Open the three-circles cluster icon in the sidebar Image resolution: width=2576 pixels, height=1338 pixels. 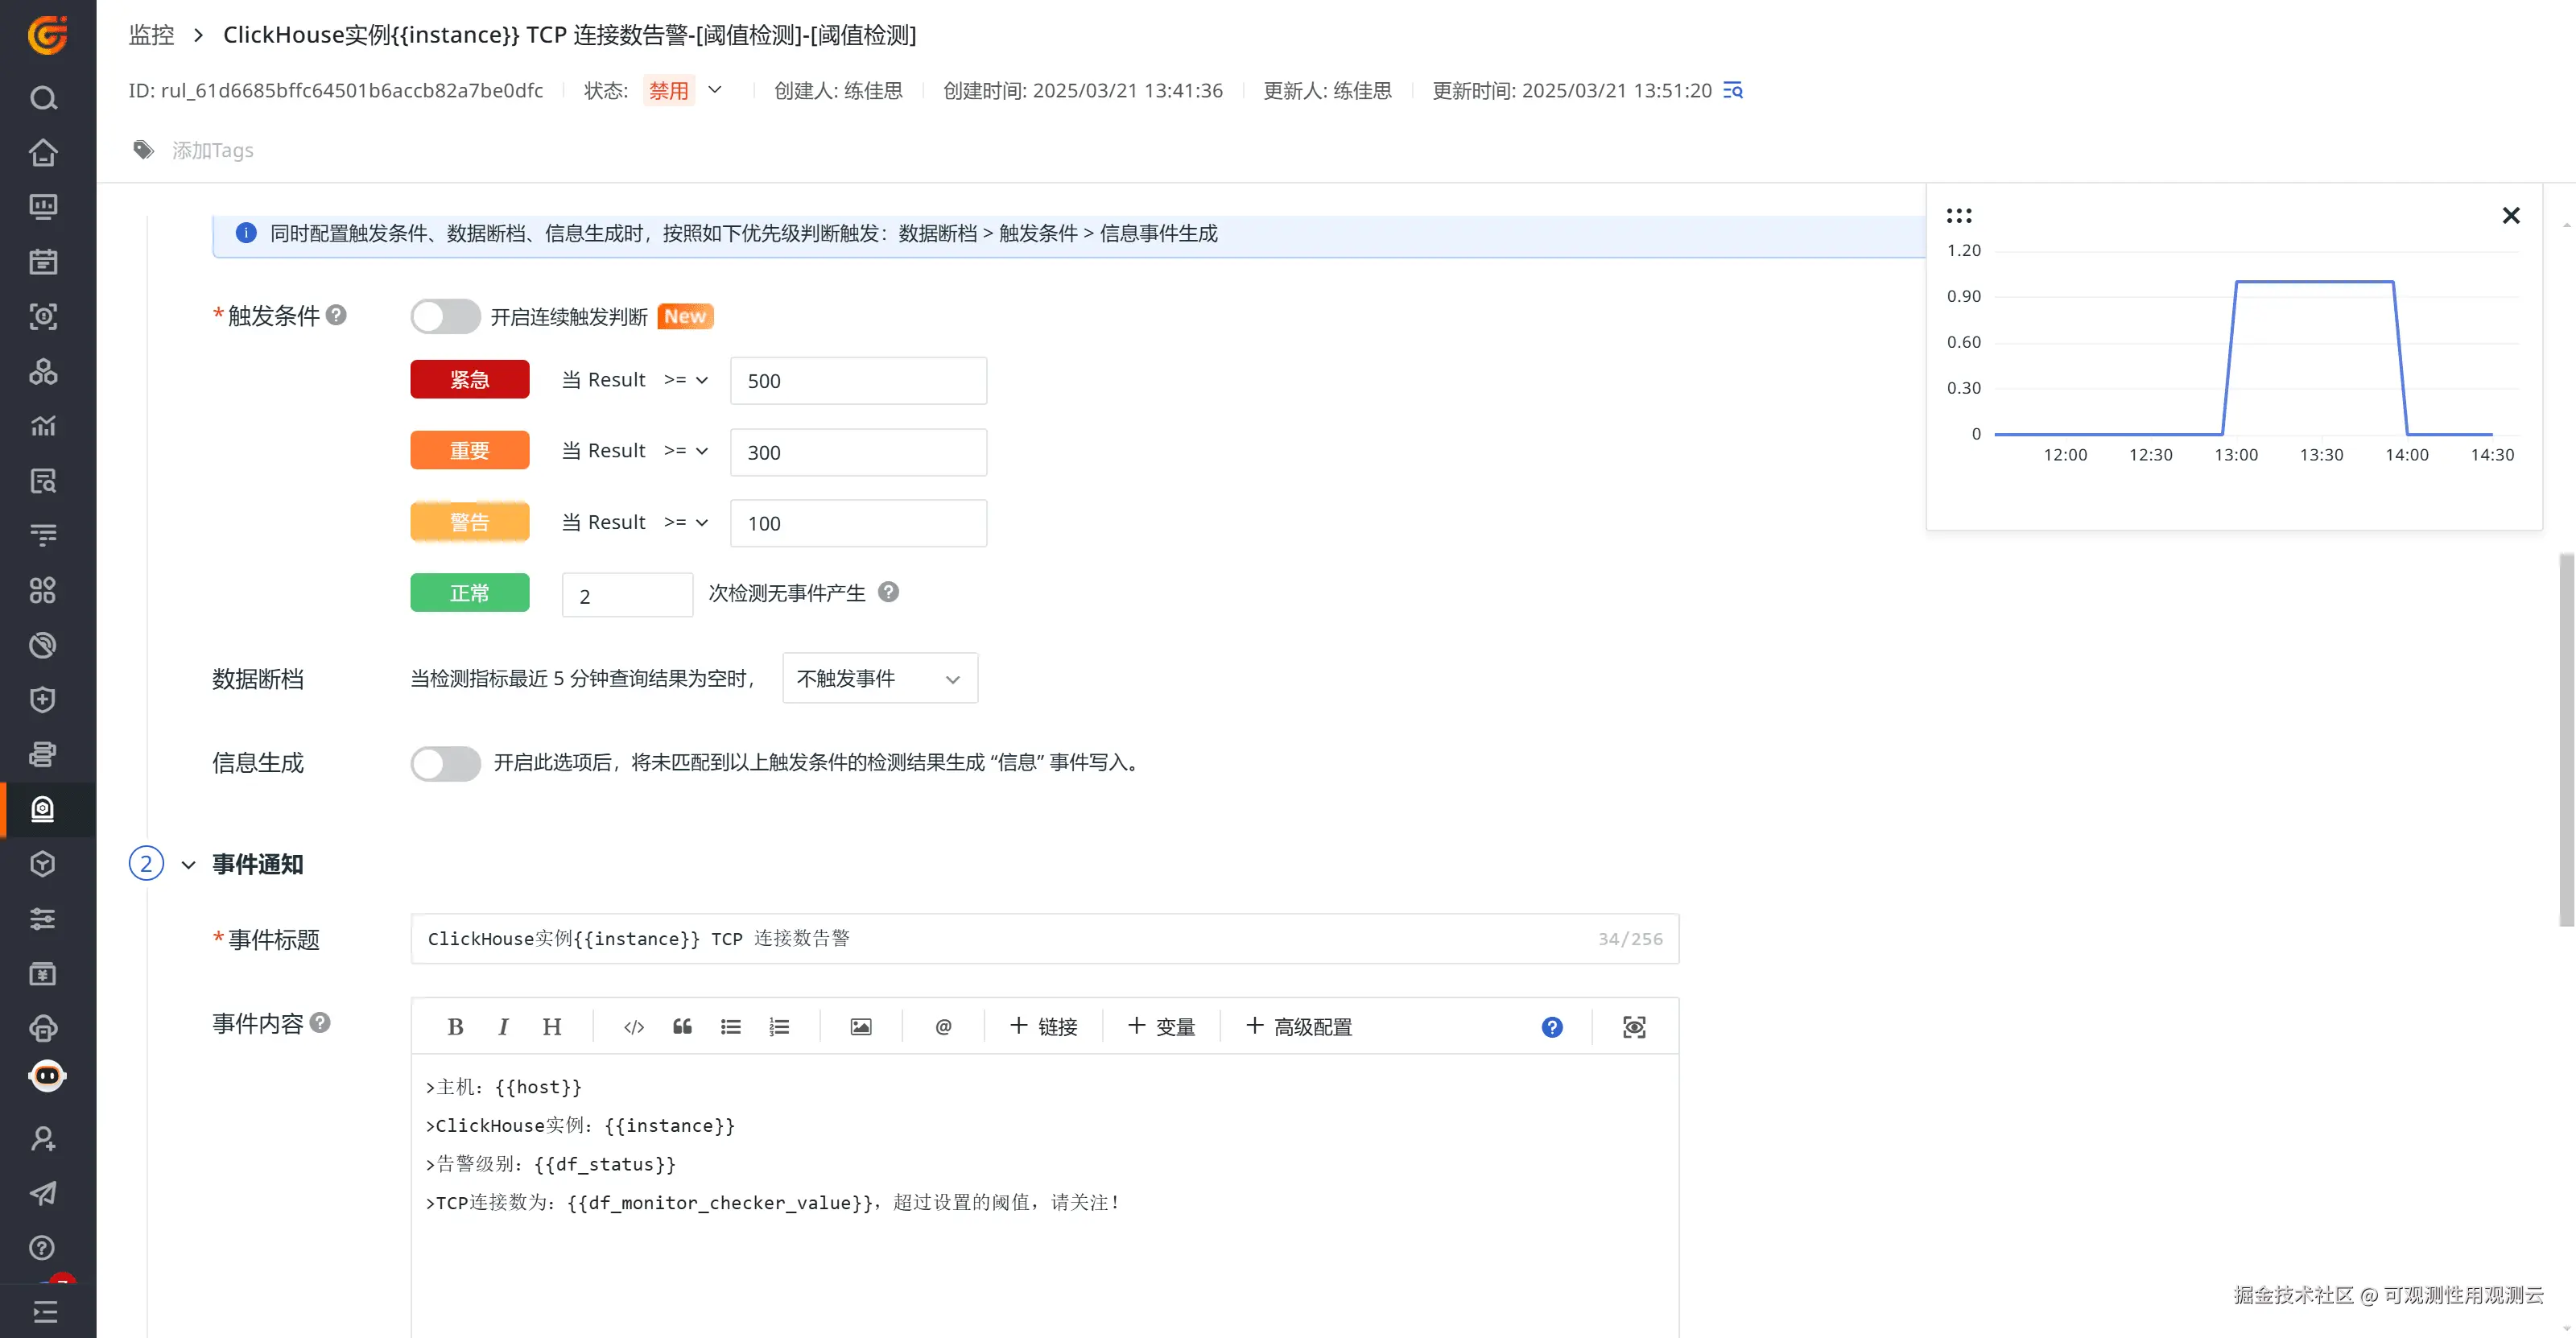[43, 372]
